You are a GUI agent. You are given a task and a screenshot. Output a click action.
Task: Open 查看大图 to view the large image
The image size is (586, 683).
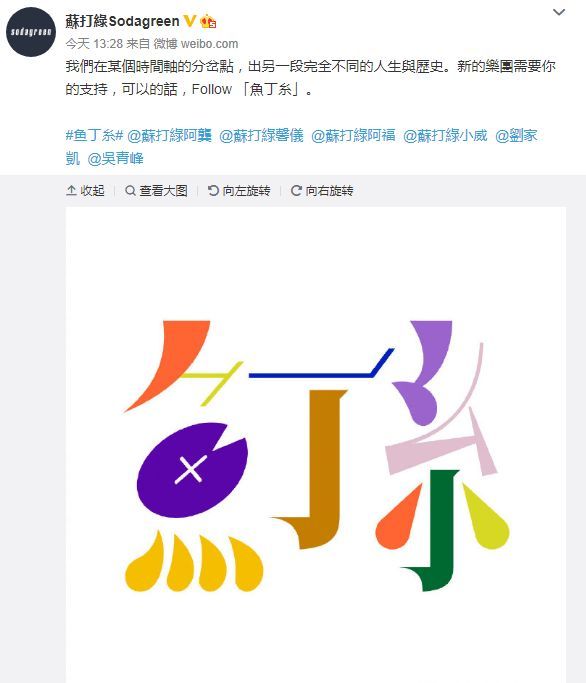[156, 190]
